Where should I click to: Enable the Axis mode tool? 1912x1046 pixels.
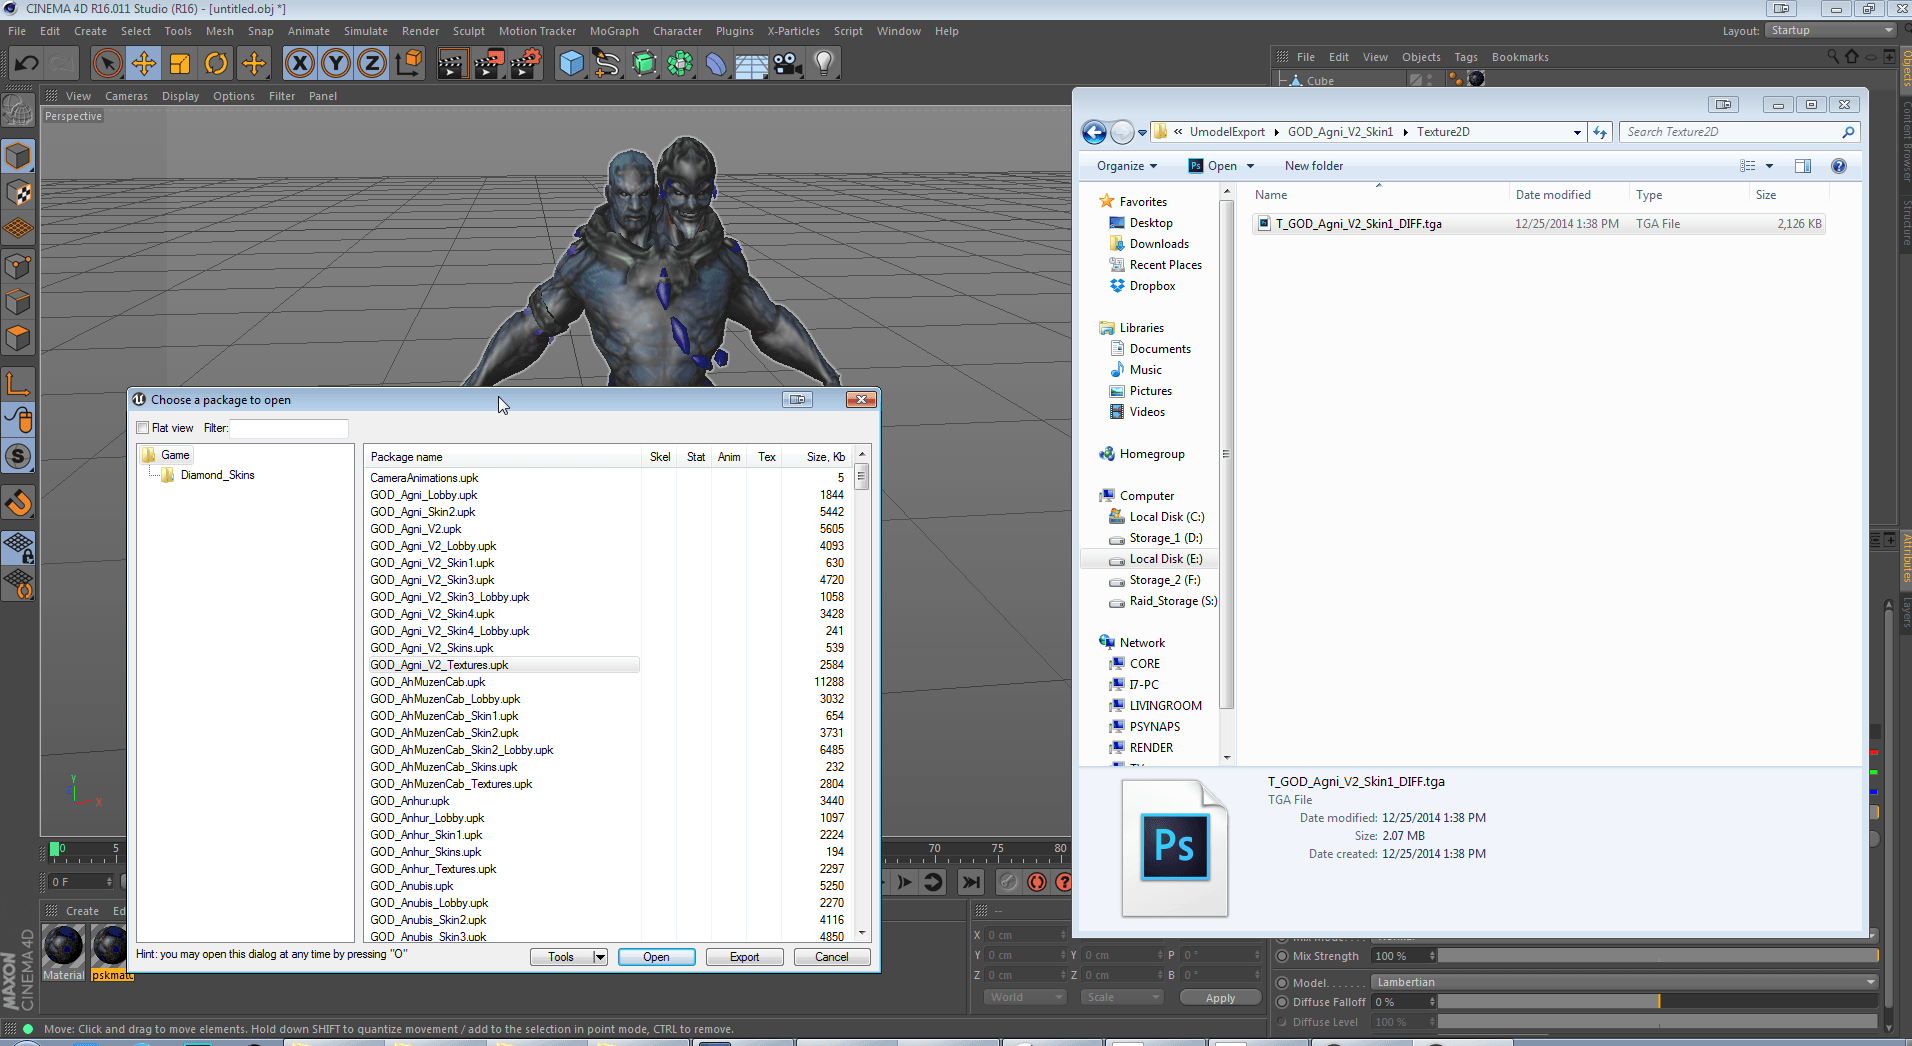click(18, 383)
